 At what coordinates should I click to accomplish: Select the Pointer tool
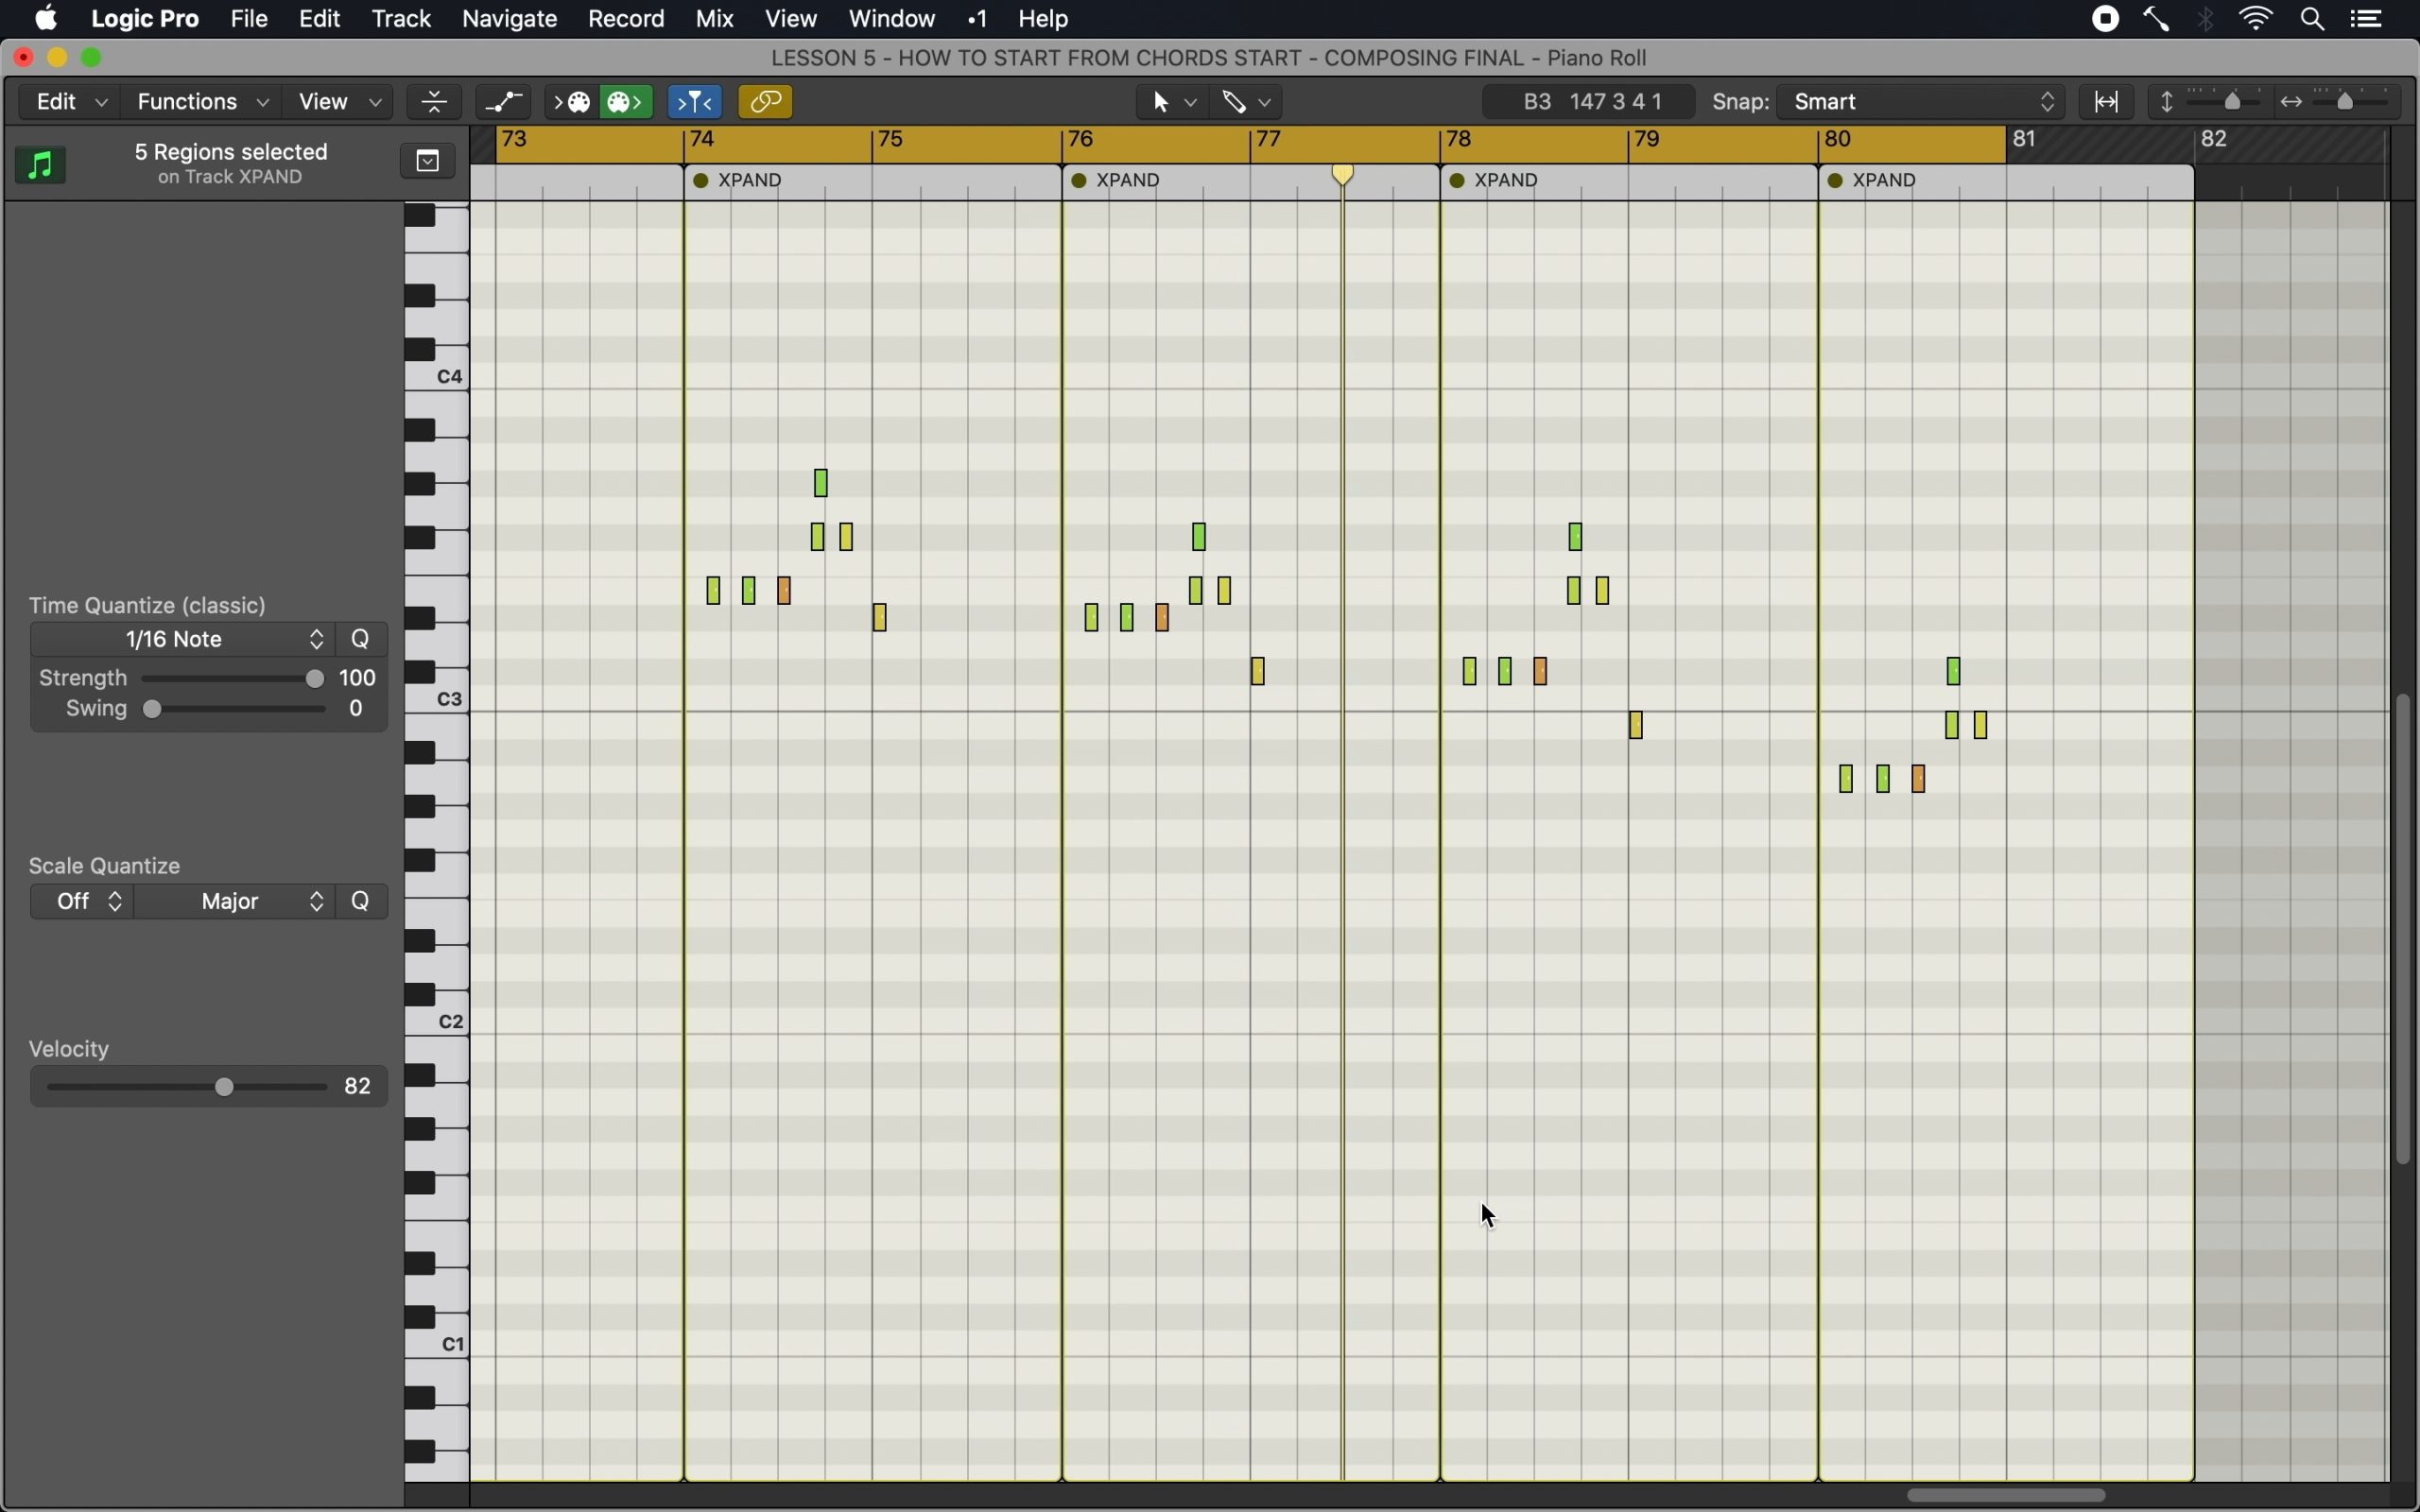coord(1162,101)
